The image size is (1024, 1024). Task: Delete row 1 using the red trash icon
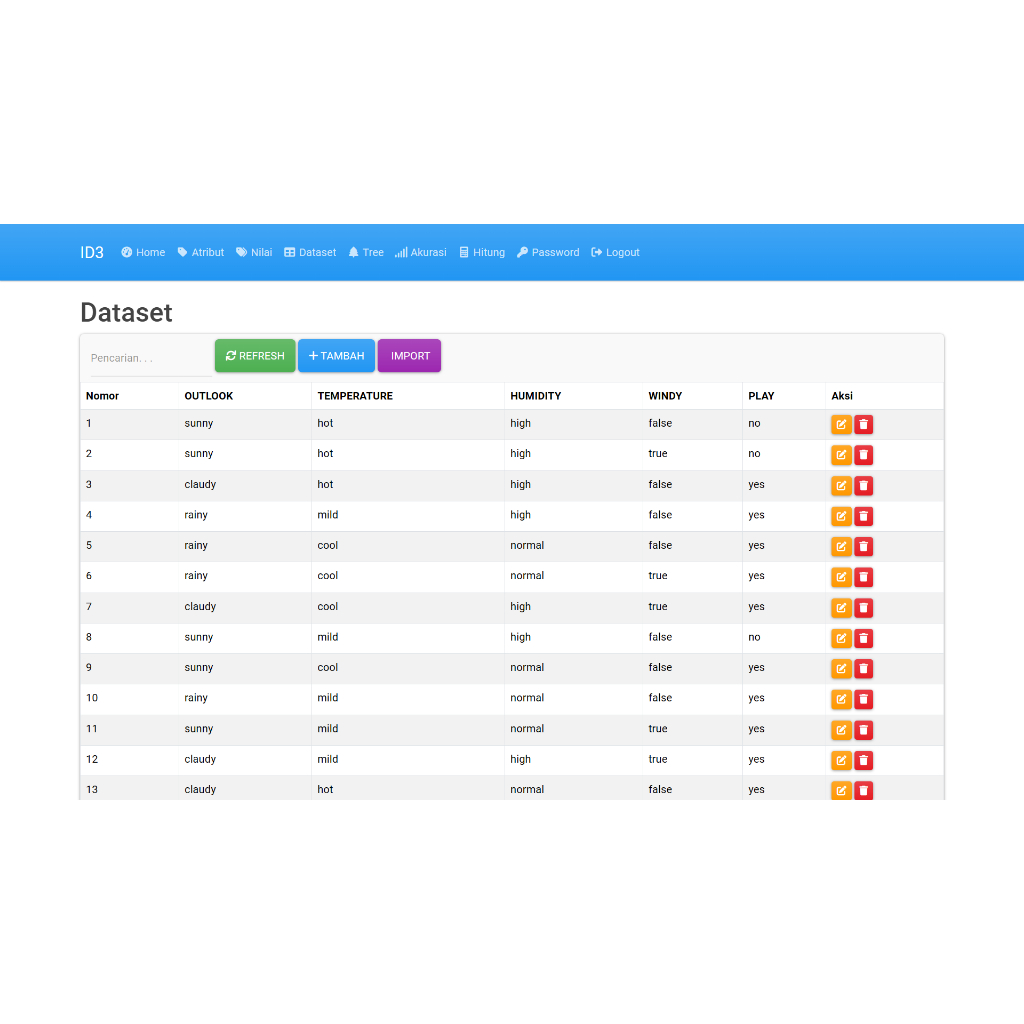[863, 424]
